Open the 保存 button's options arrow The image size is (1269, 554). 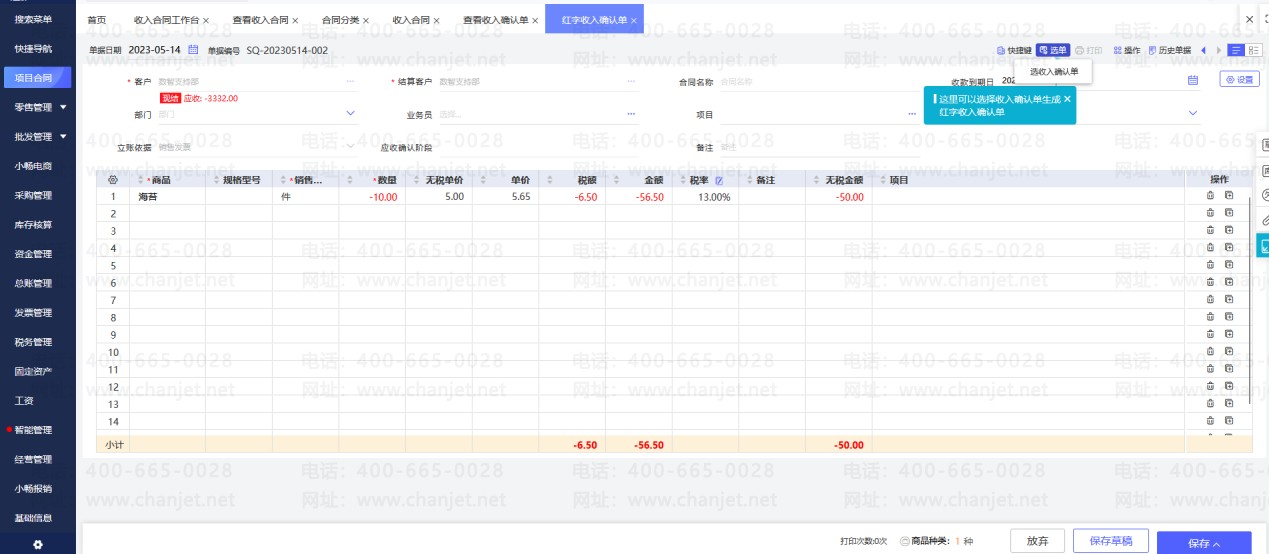point(1217,544)
